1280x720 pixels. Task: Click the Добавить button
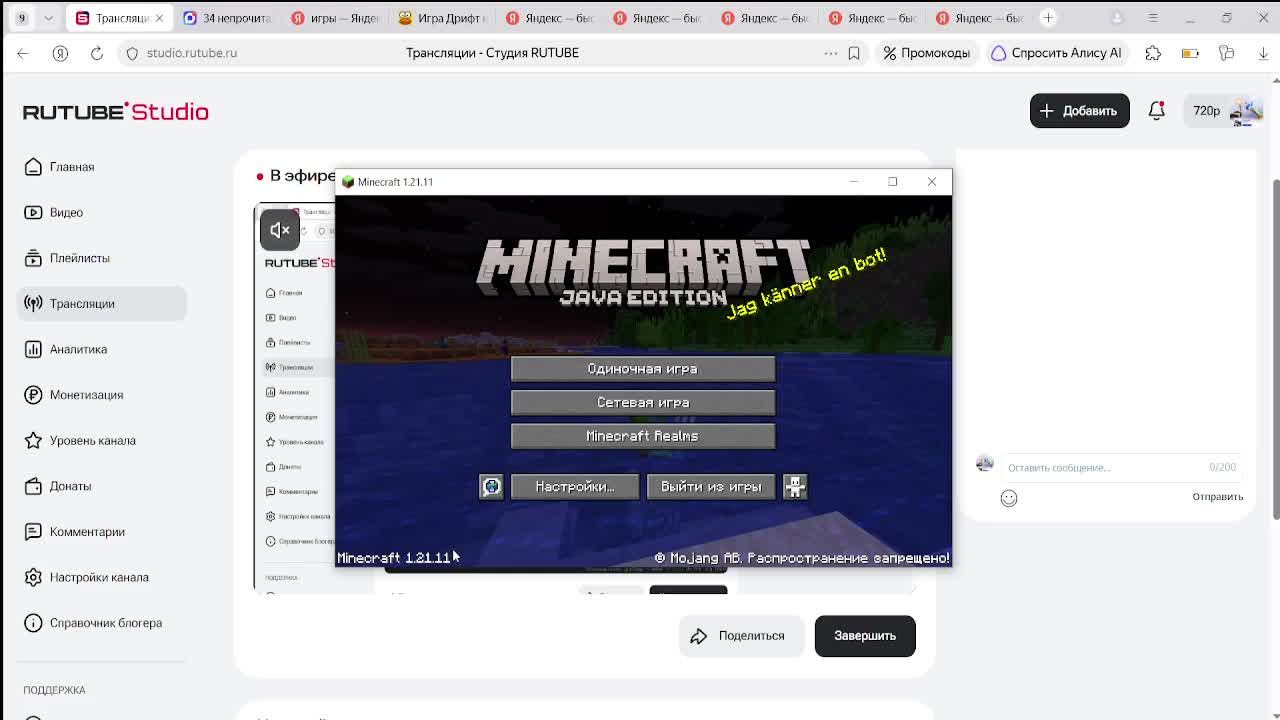tap(1079, 111)
